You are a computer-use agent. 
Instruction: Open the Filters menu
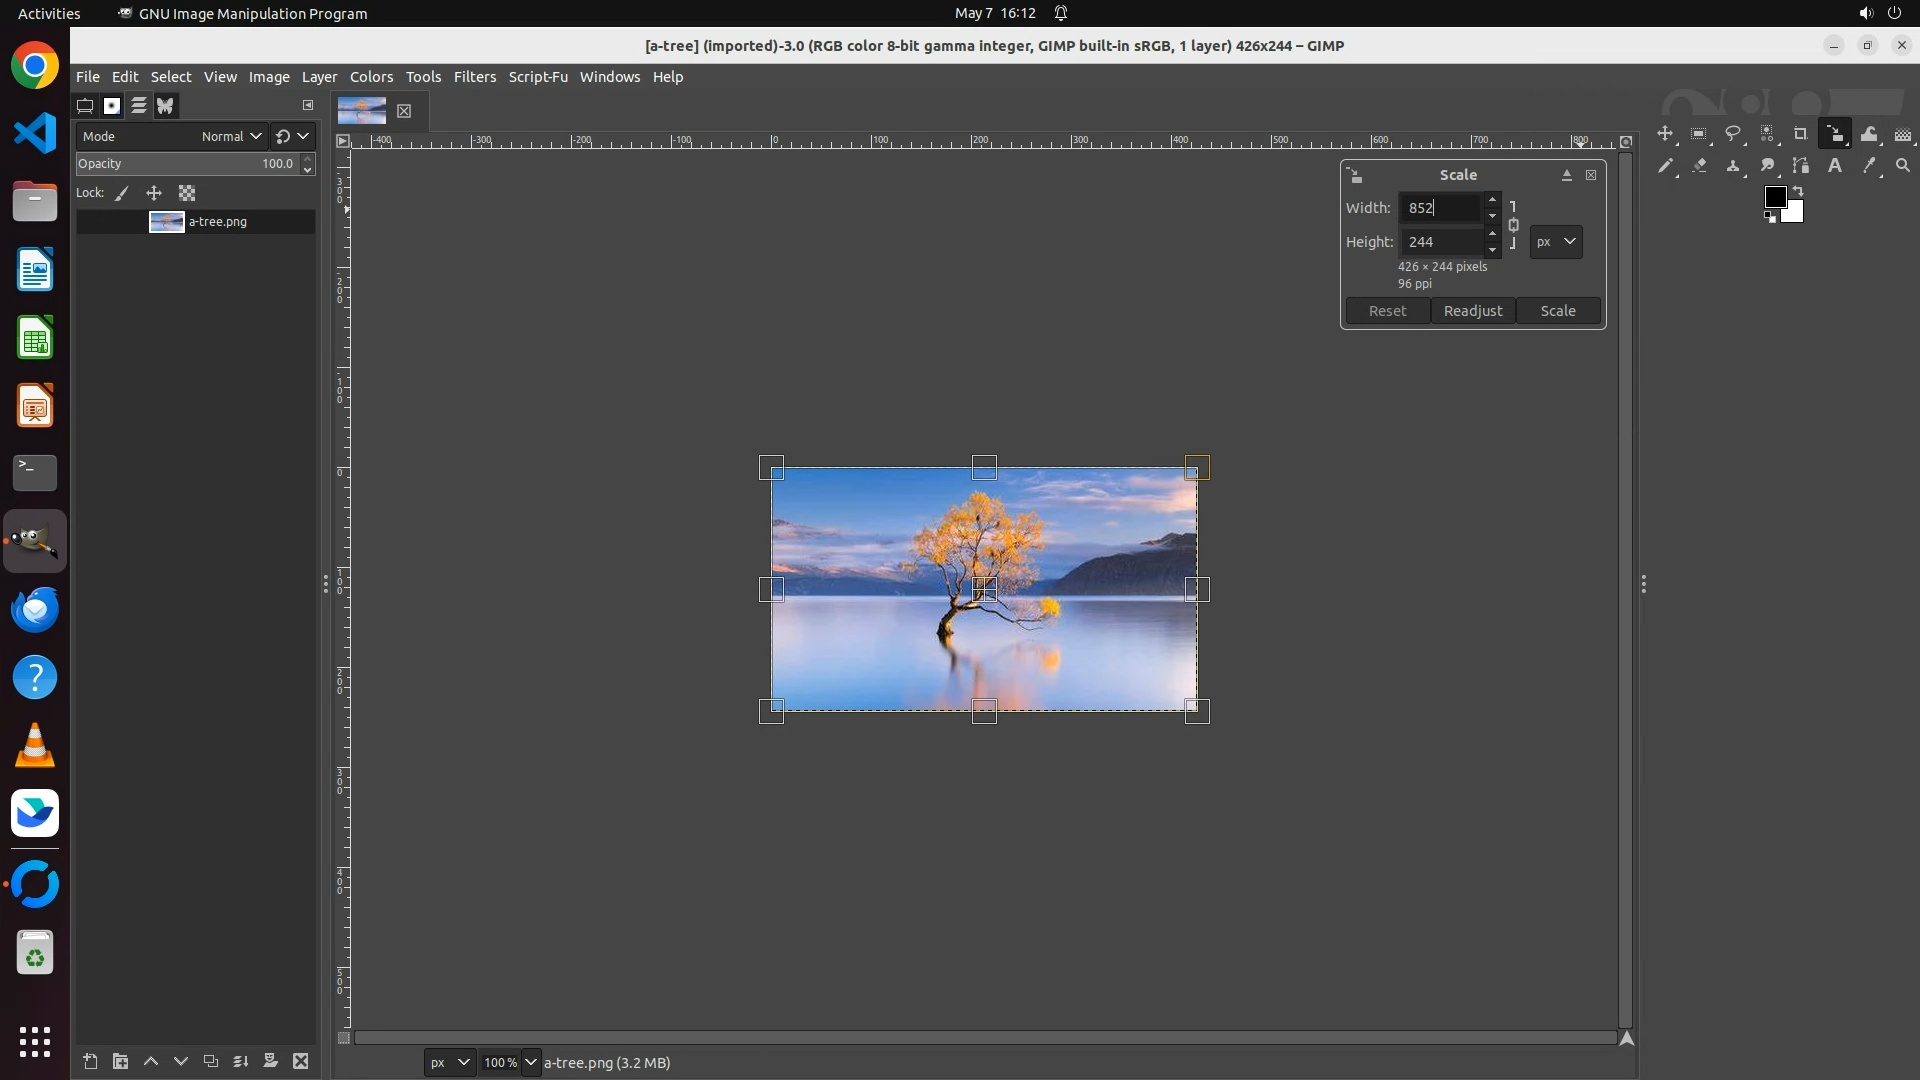[474, 77]
